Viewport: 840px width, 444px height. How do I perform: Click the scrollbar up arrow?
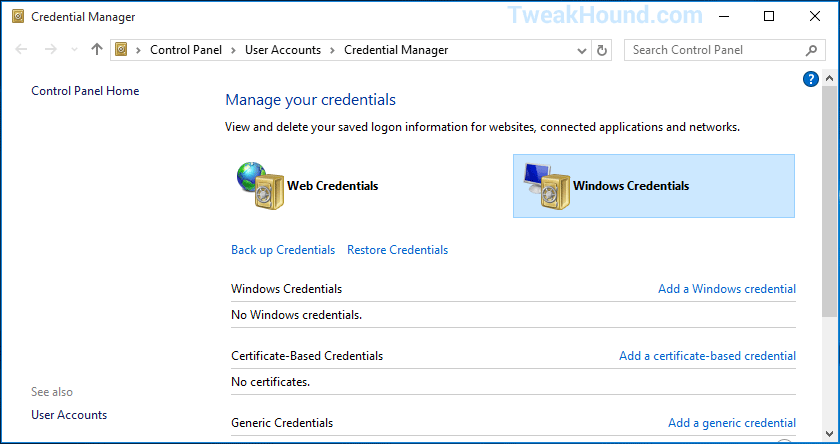tap(829, 79)
